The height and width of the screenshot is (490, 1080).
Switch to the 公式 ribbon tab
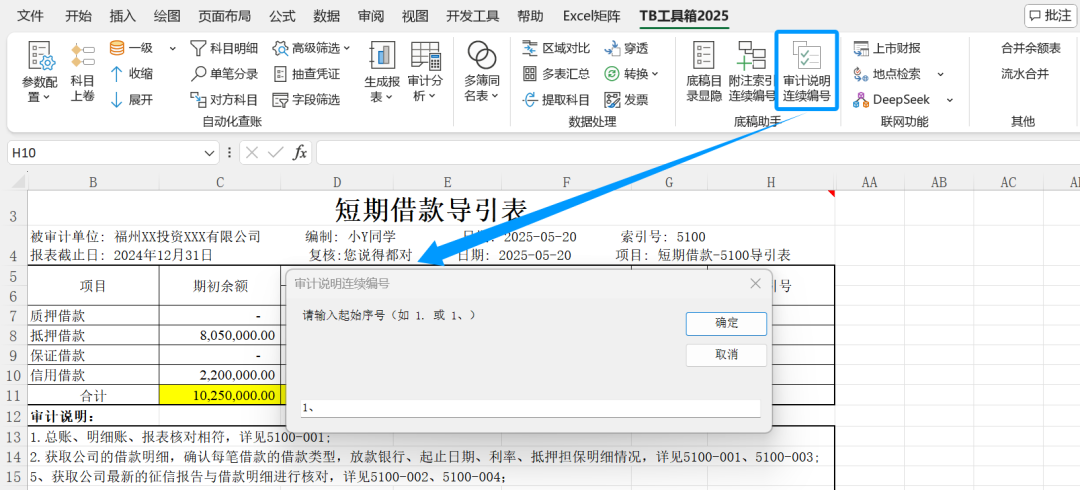coord(282,16)
